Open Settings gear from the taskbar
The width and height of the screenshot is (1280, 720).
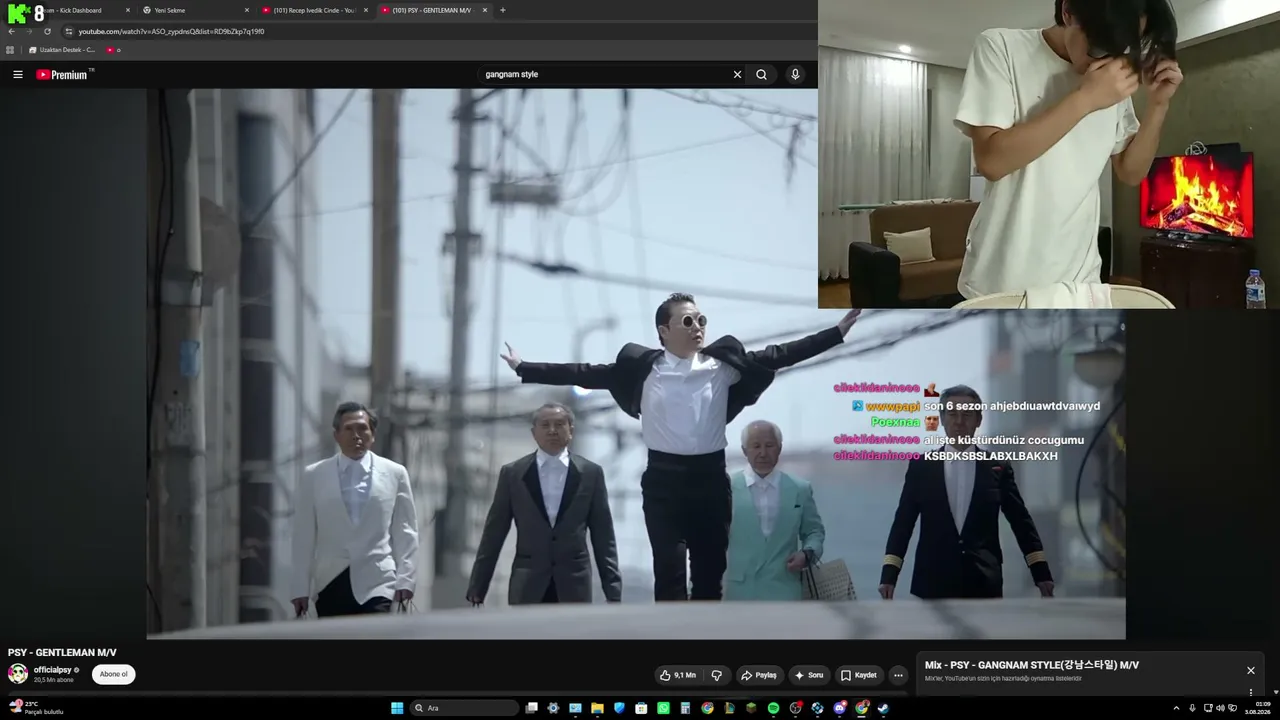pos(554,708)
